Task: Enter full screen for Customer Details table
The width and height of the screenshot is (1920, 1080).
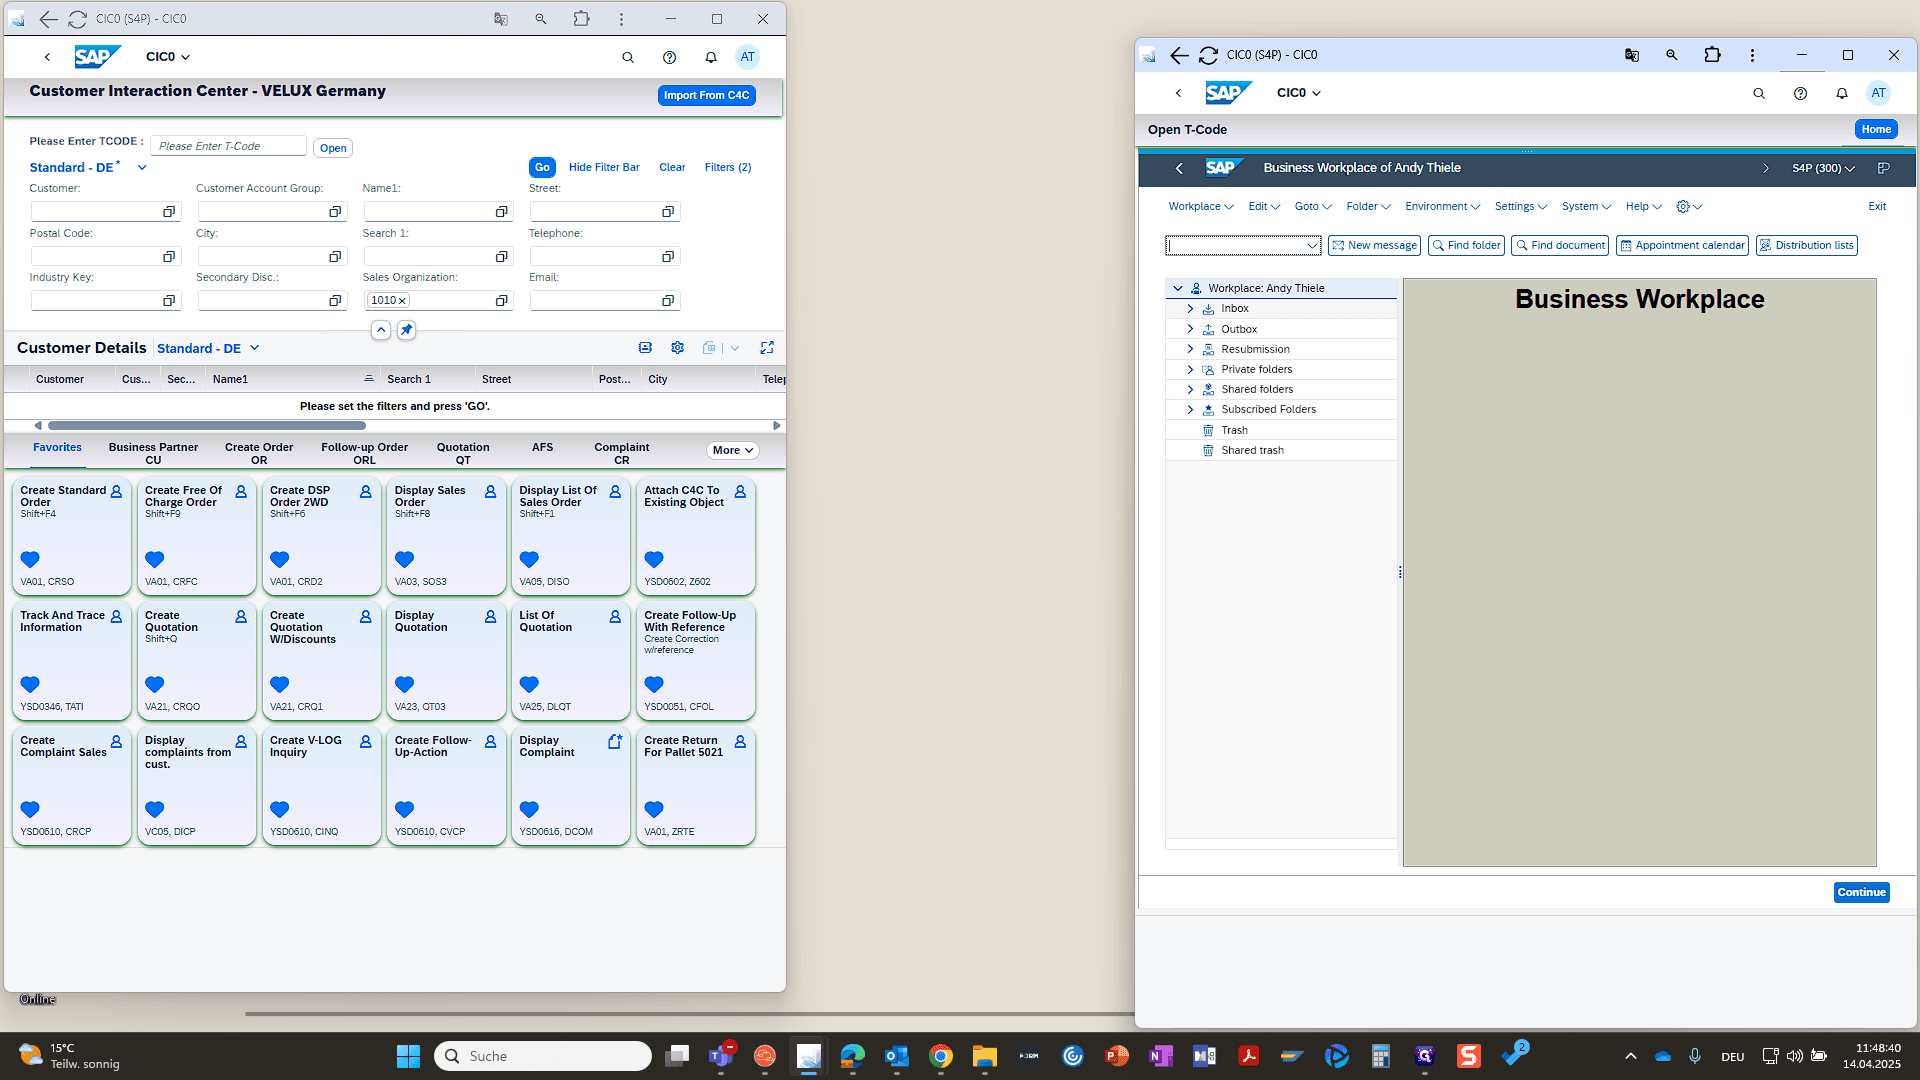Action: pyautogui.click(x=767, y=348)
